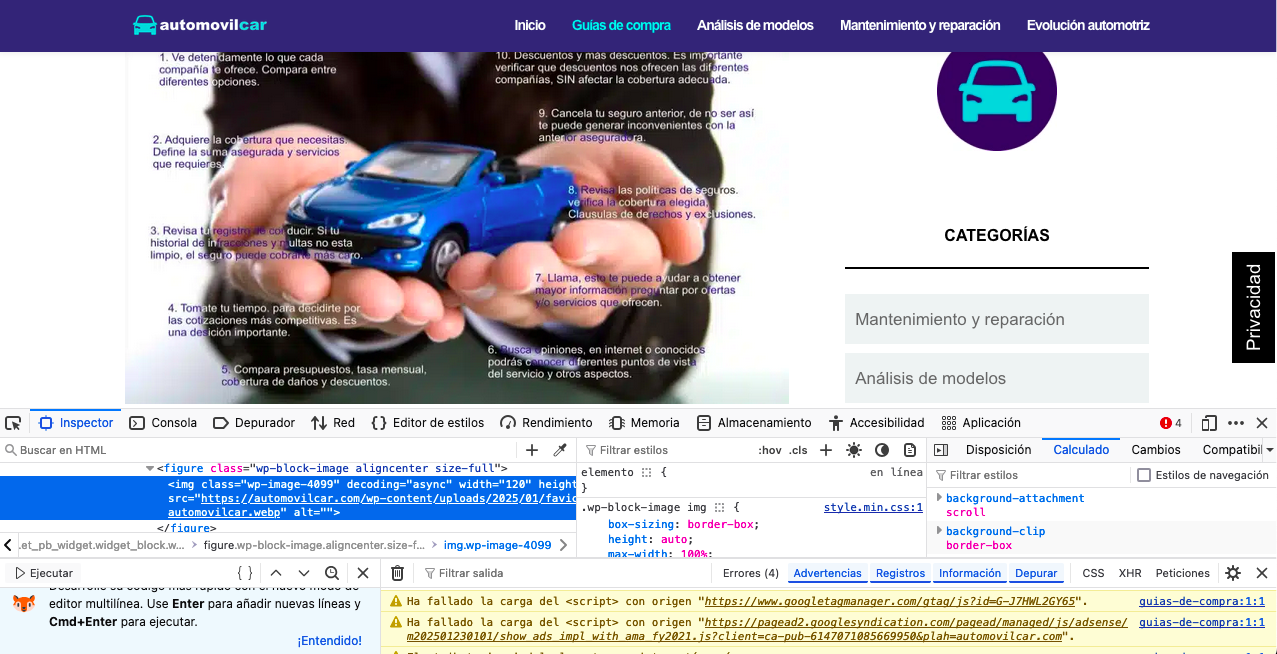Screen dimensions: 1277x654
Task: Open the Depurador debugger tab
Action: click(254, 423)
